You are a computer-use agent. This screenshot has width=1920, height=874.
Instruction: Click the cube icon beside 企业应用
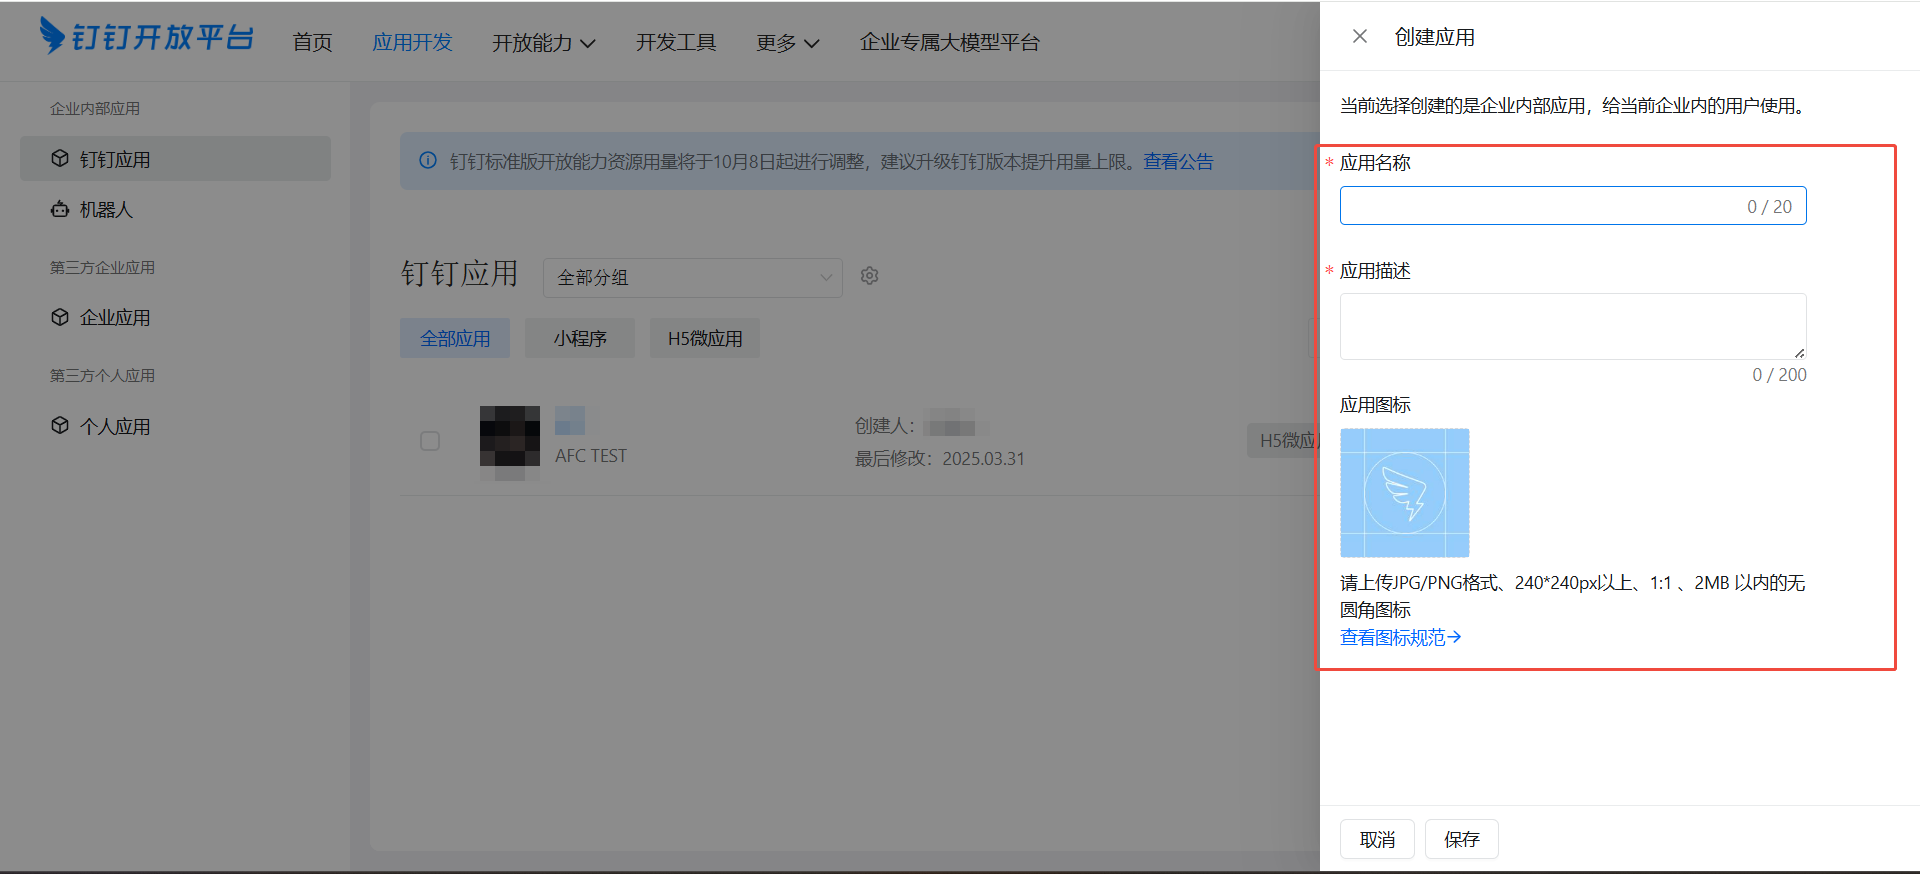[x=60, y=317]
